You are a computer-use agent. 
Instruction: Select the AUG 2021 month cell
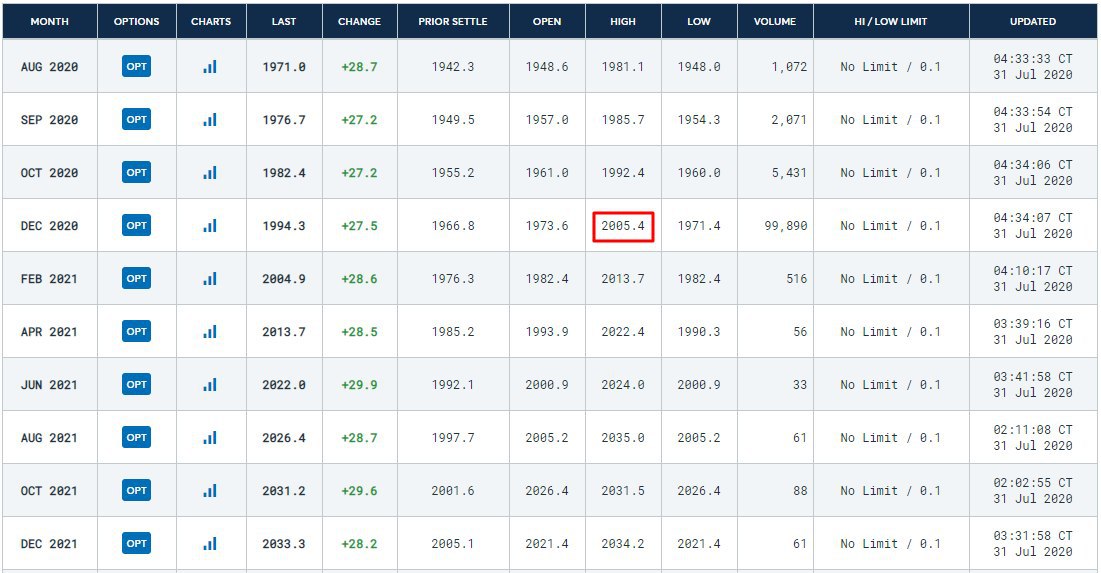point(49,438)
